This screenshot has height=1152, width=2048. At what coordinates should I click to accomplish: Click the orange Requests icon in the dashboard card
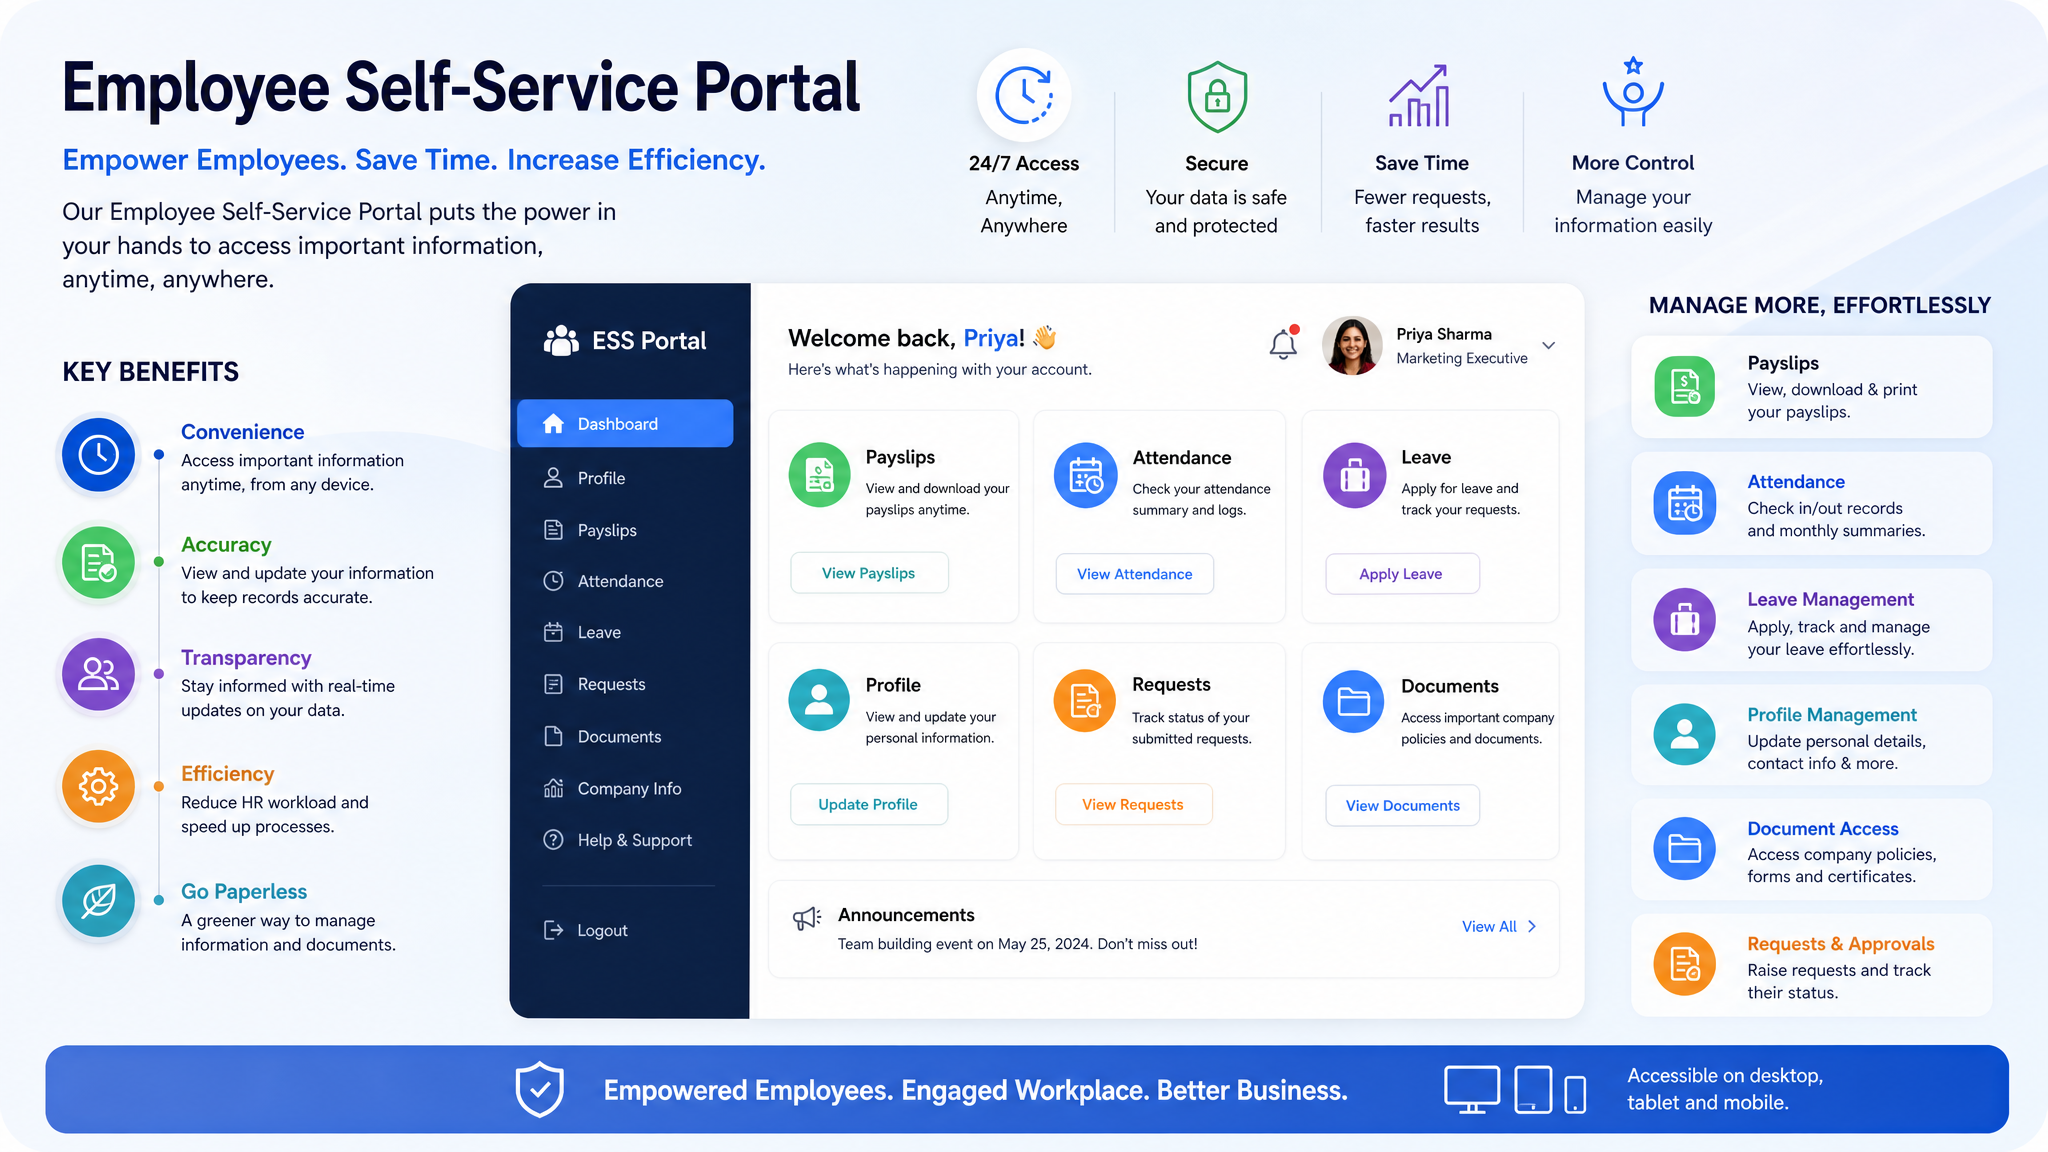[1086, 700]
